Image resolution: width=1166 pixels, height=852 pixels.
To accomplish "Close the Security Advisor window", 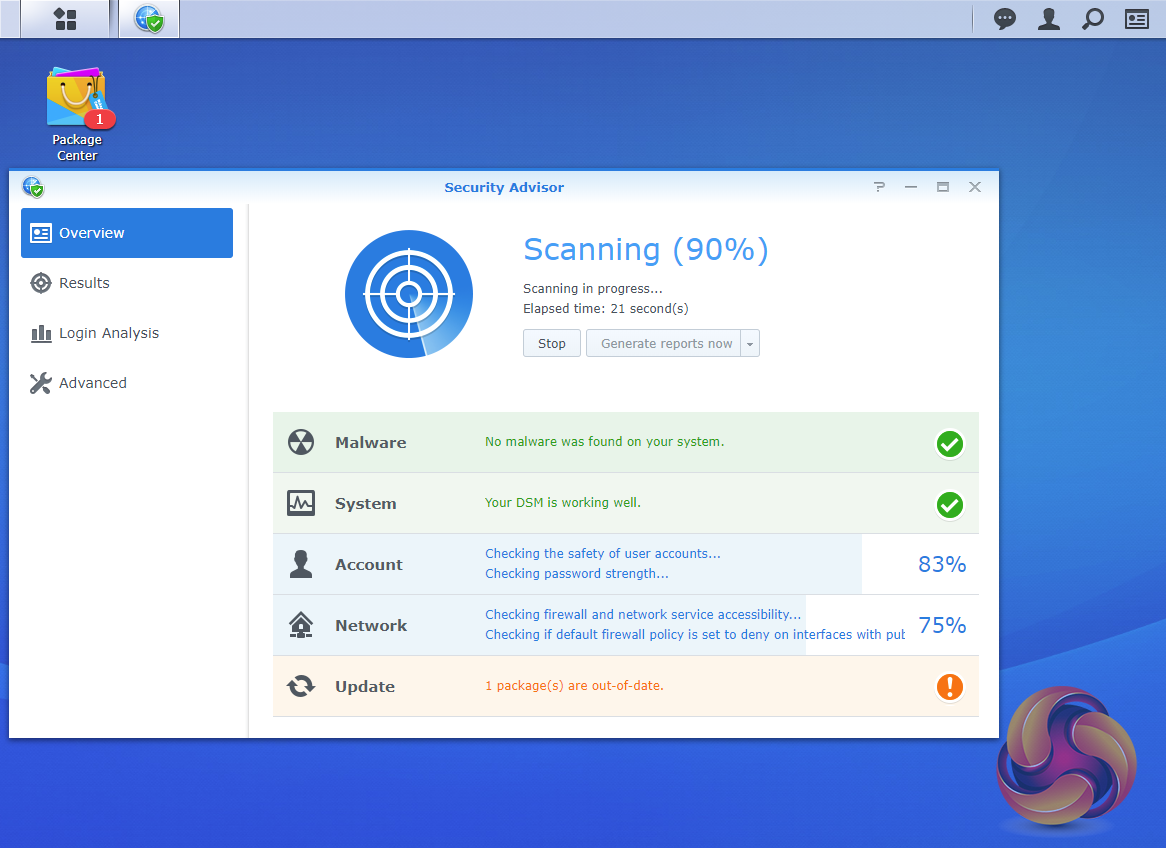I will [x=975, y=187].
